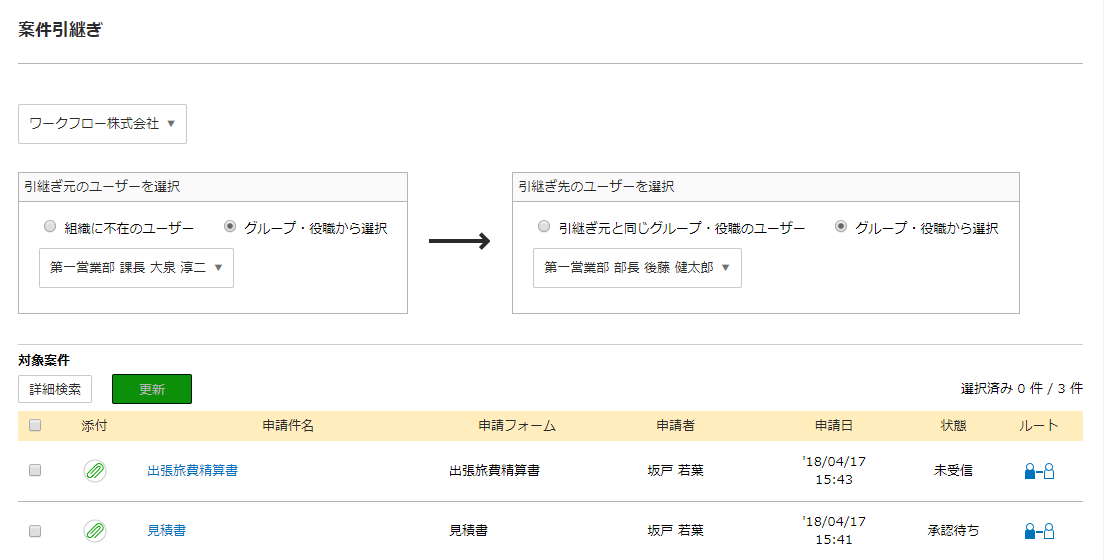Select destination グループ・役職から選択 radio button
The height and width of the screenshot is (560, 1104).
(x=841, y=227)
